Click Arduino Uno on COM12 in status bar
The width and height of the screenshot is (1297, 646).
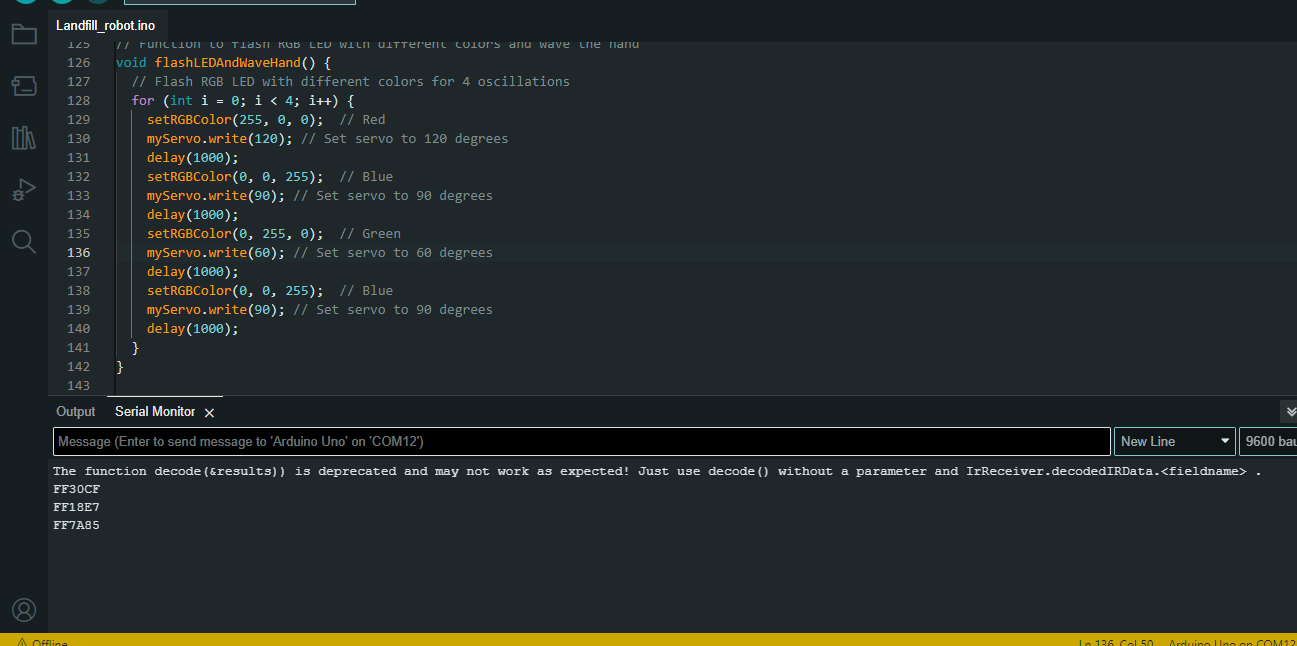[1230, 641]
